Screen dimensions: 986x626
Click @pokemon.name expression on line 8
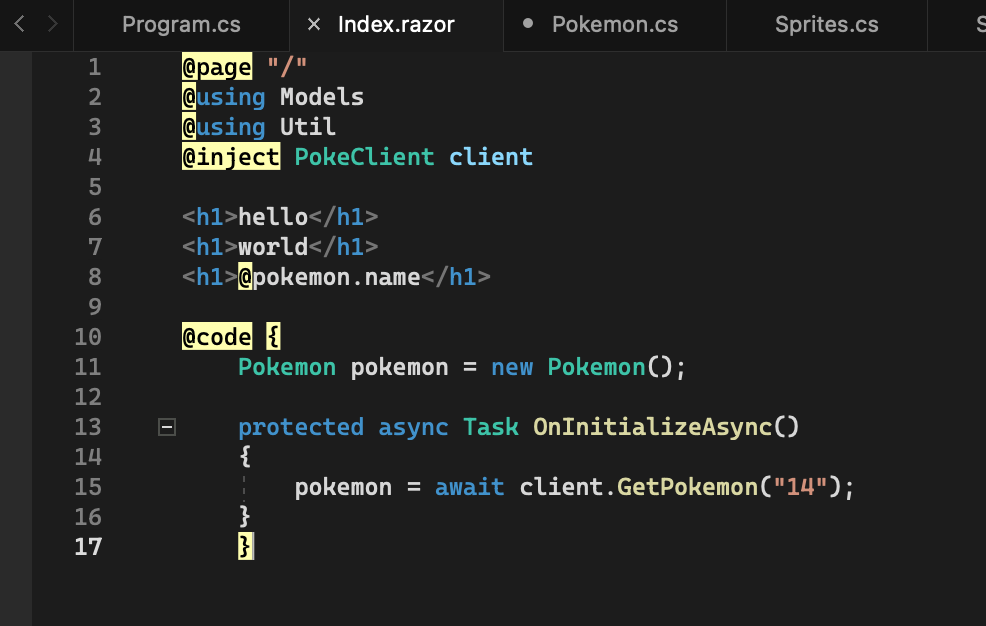point(329,277)
